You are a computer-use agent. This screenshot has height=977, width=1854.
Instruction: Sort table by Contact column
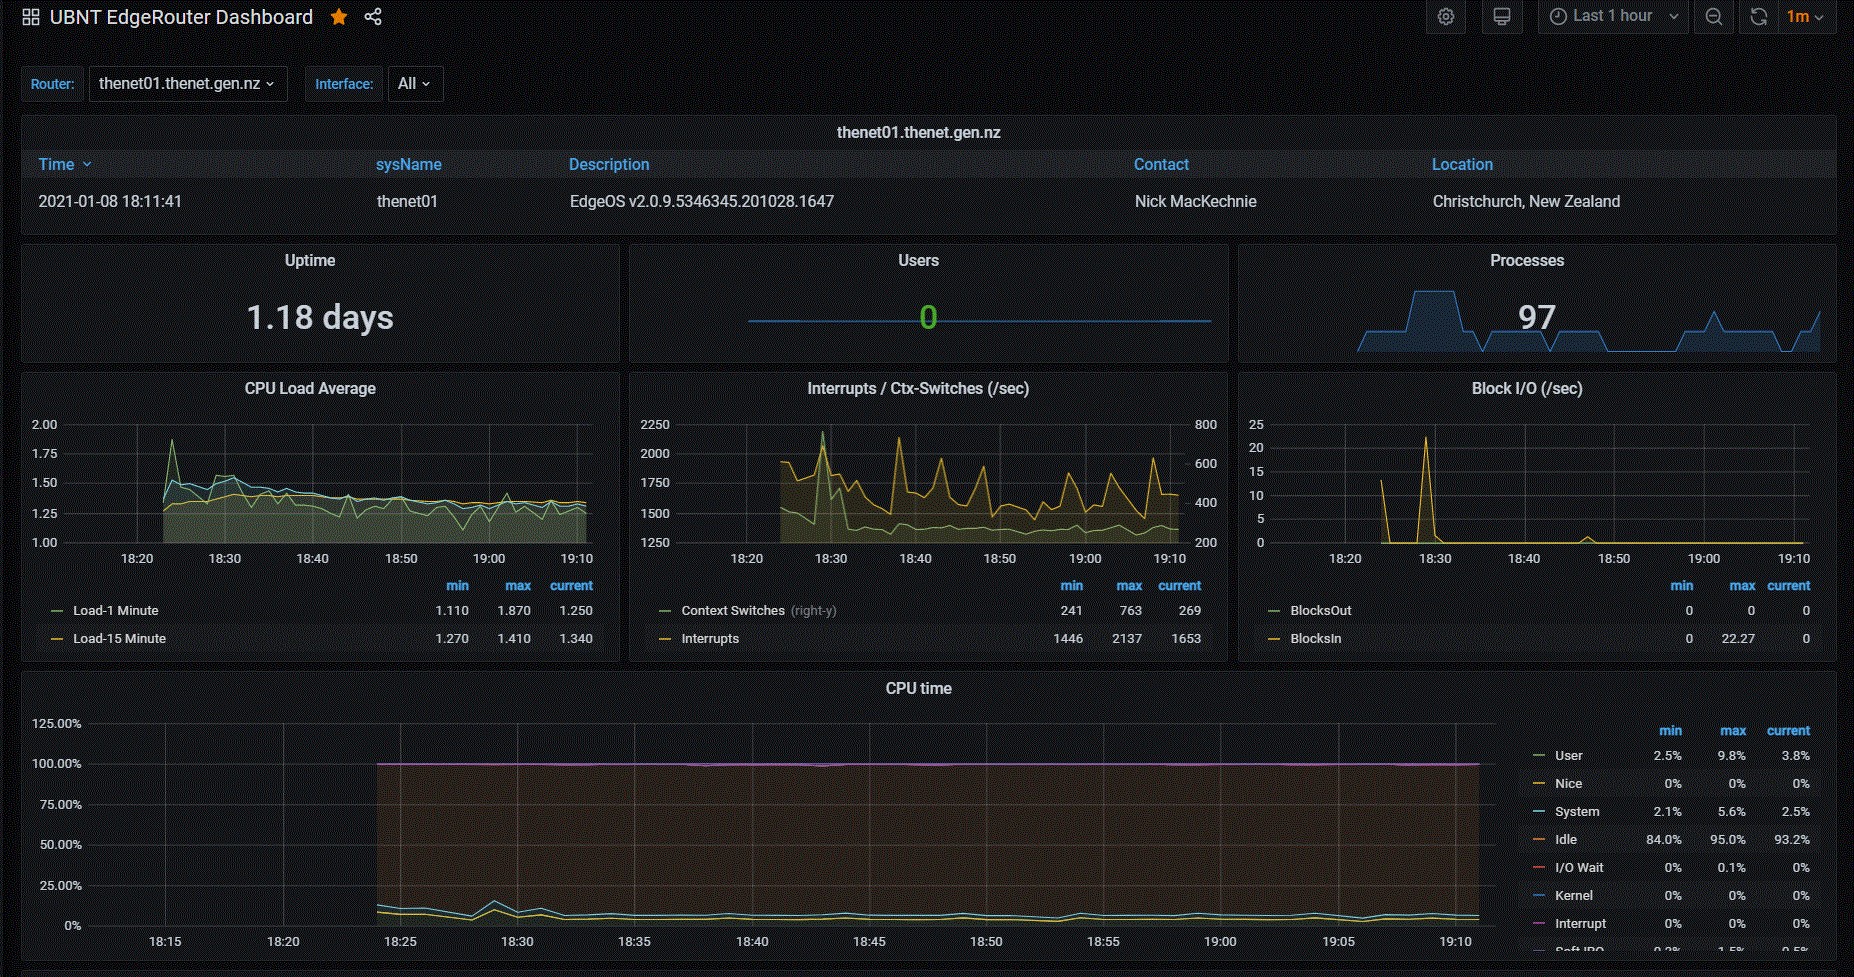pos(1161,165)
